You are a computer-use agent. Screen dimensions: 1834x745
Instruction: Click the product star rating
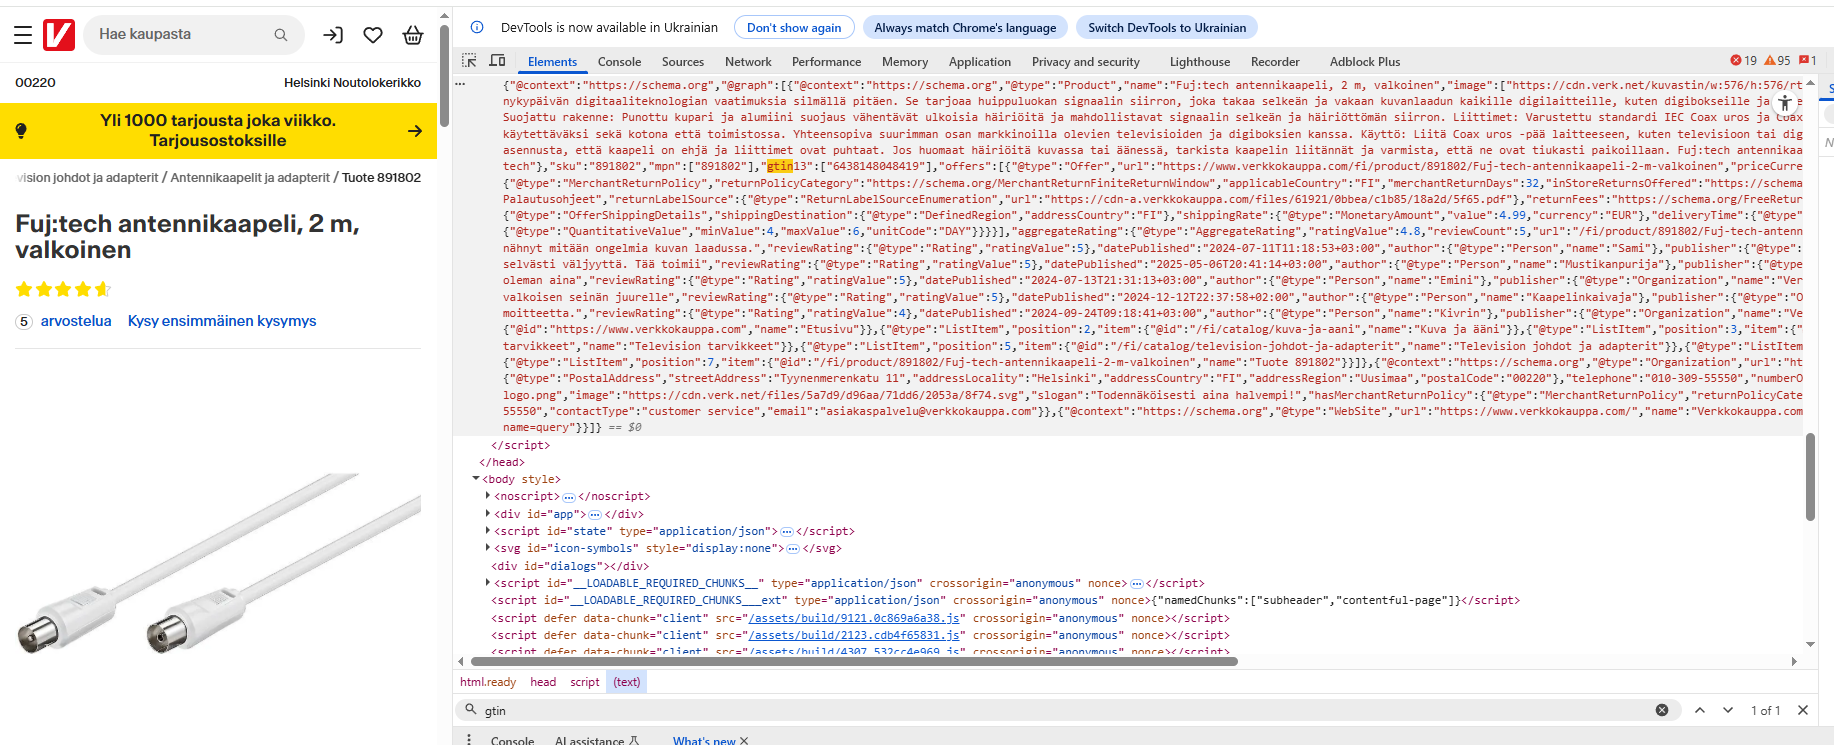click(63, 289)
